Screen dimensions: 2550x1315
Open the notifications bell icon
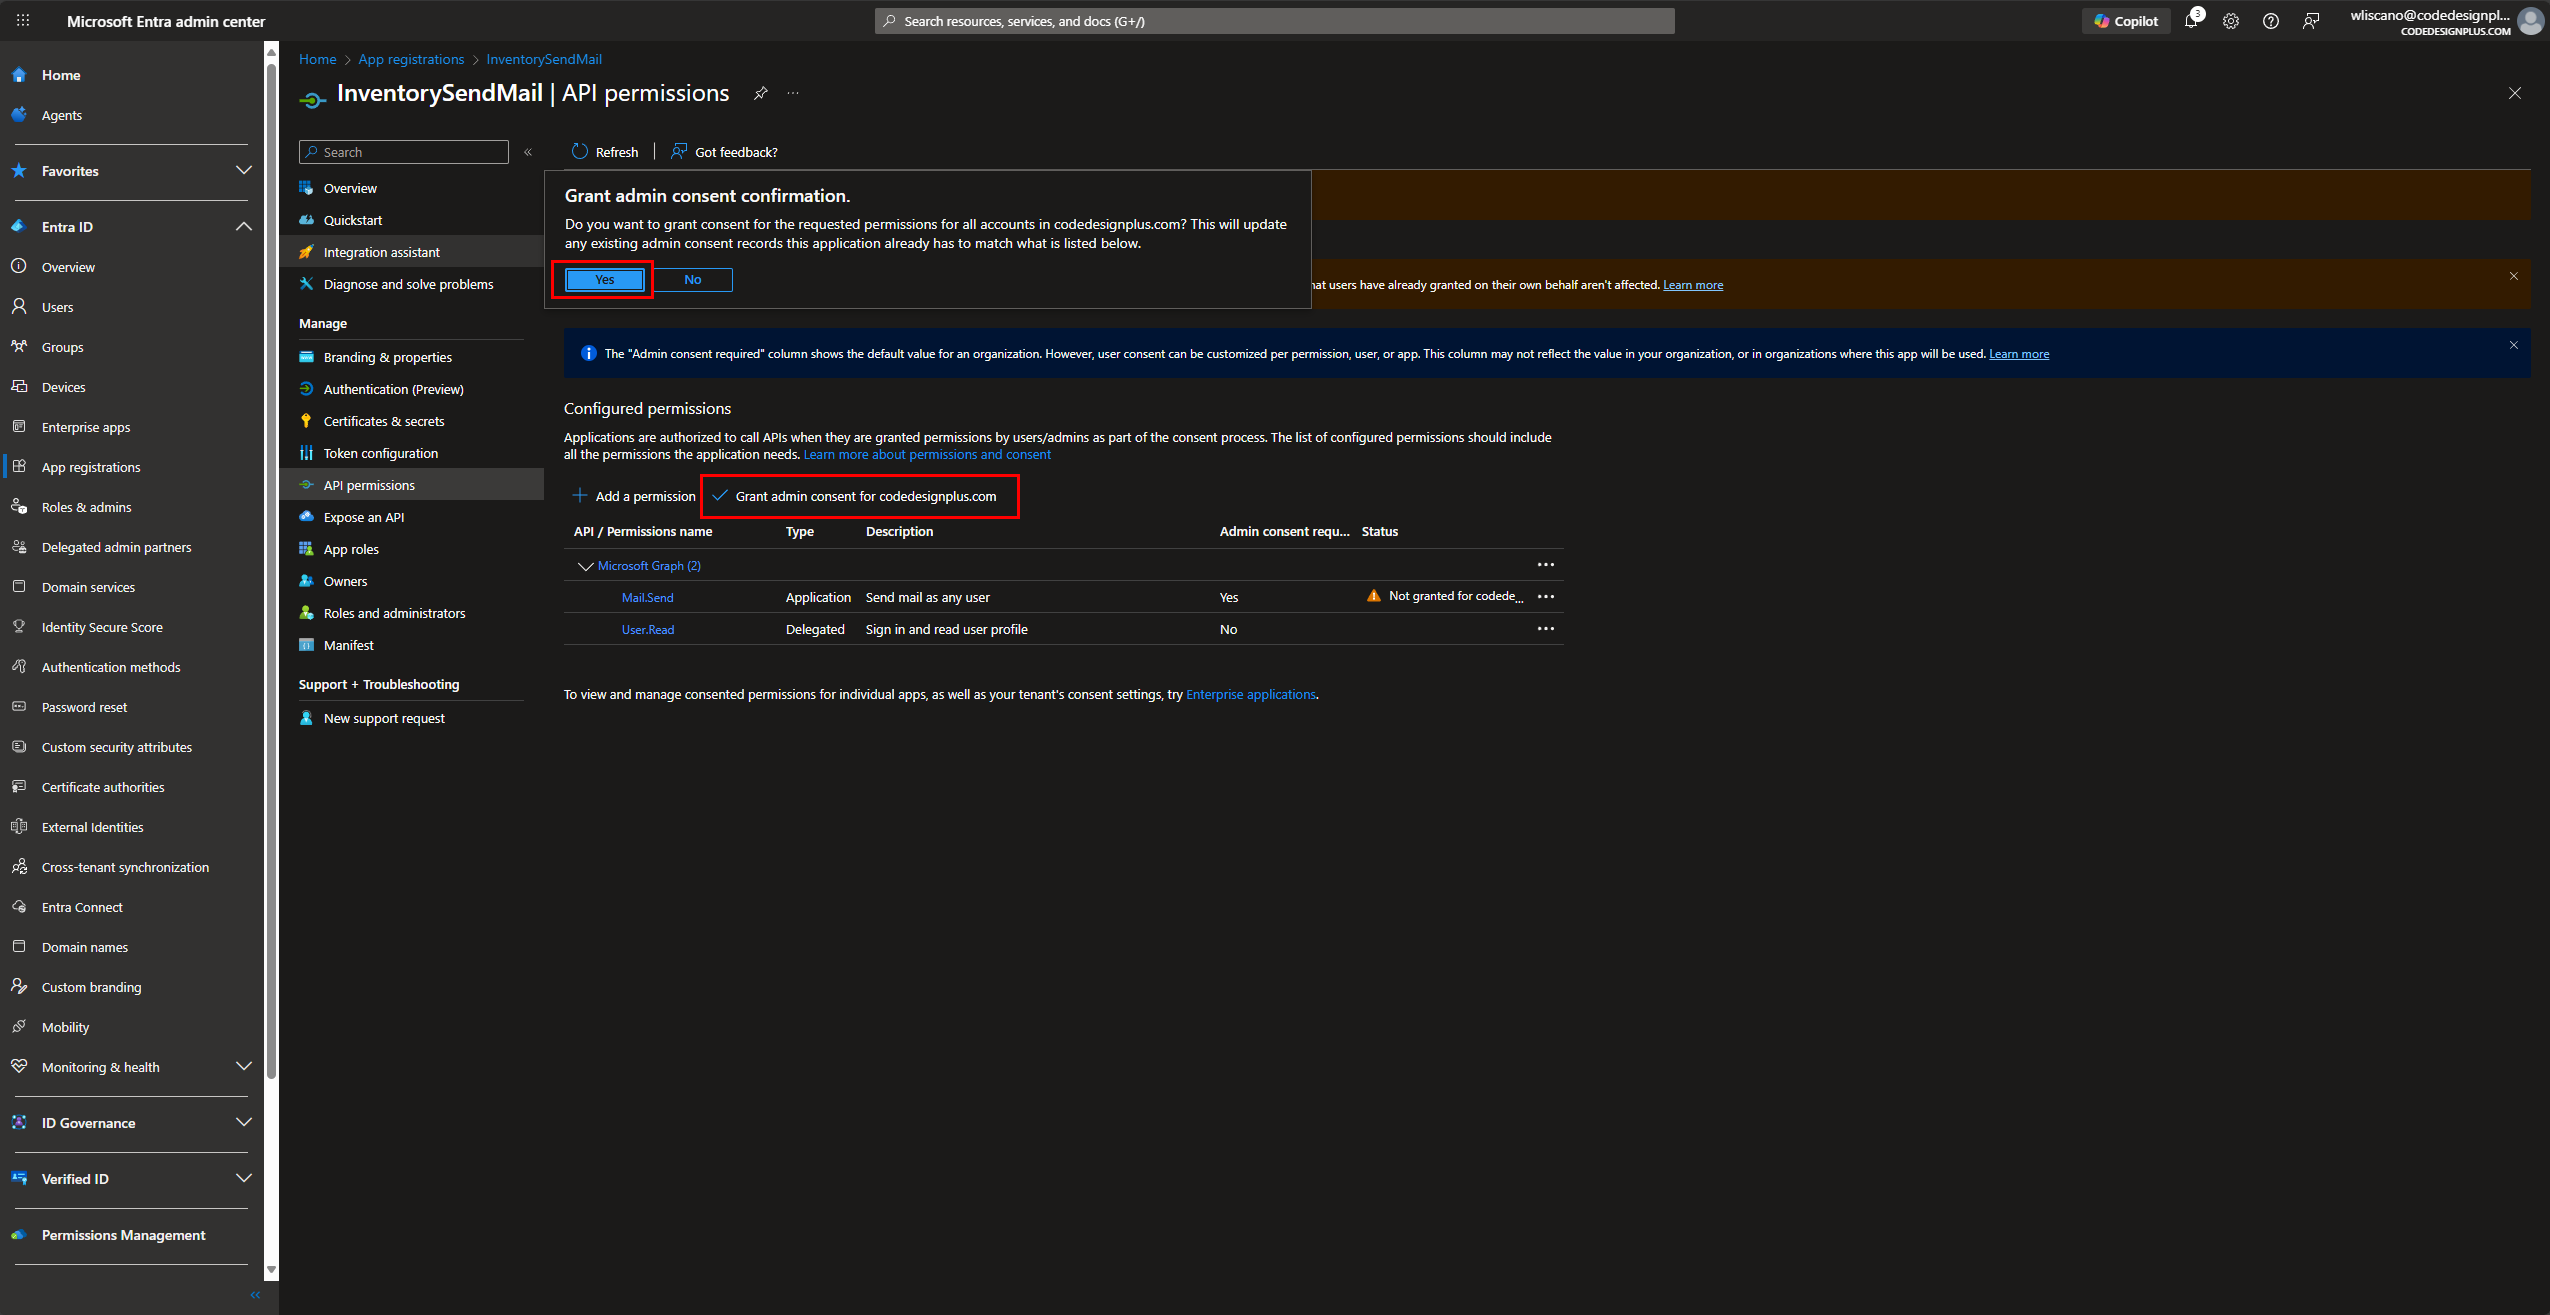click(x=2191, y=21)
